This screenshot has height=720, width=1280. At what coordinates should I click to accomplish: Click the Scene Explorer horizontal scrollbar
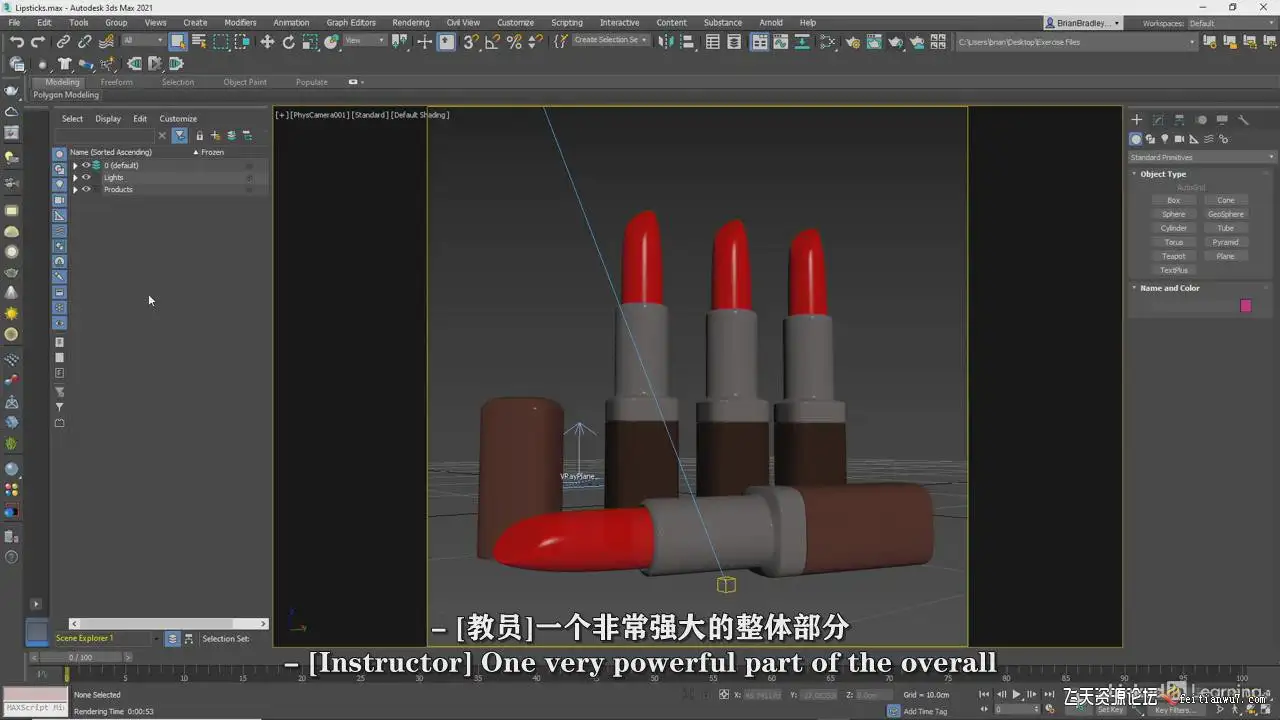pyautogui.click(x=168, y=624)
